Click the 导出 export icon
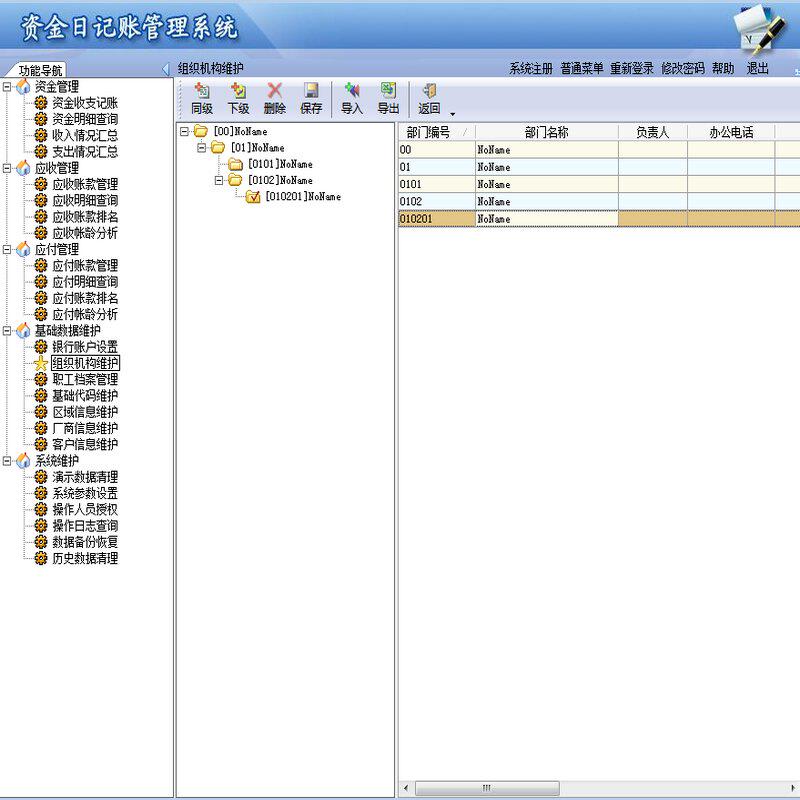The image size is (800, 800). click(x=388, y=98)
